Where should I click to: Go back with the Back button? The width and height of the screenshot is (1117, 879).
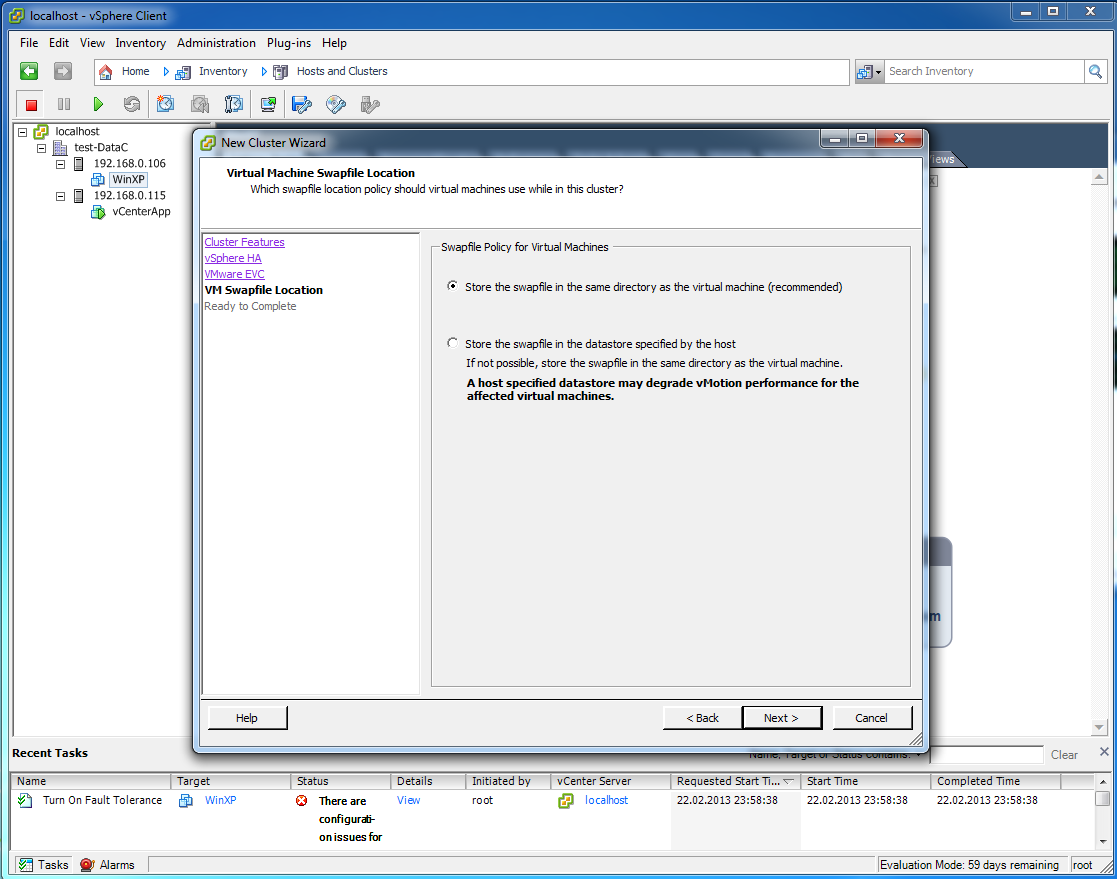(x=702, y=718)
